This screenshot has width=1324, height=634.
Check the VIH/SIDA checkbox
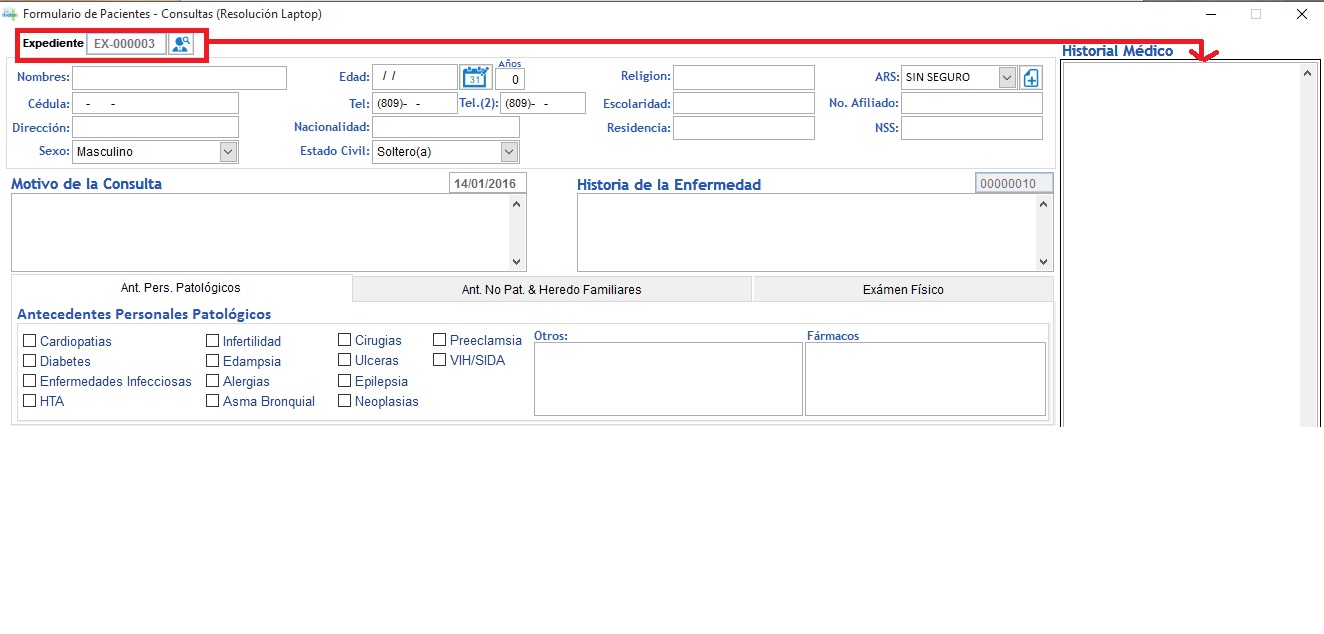[440, 360]
